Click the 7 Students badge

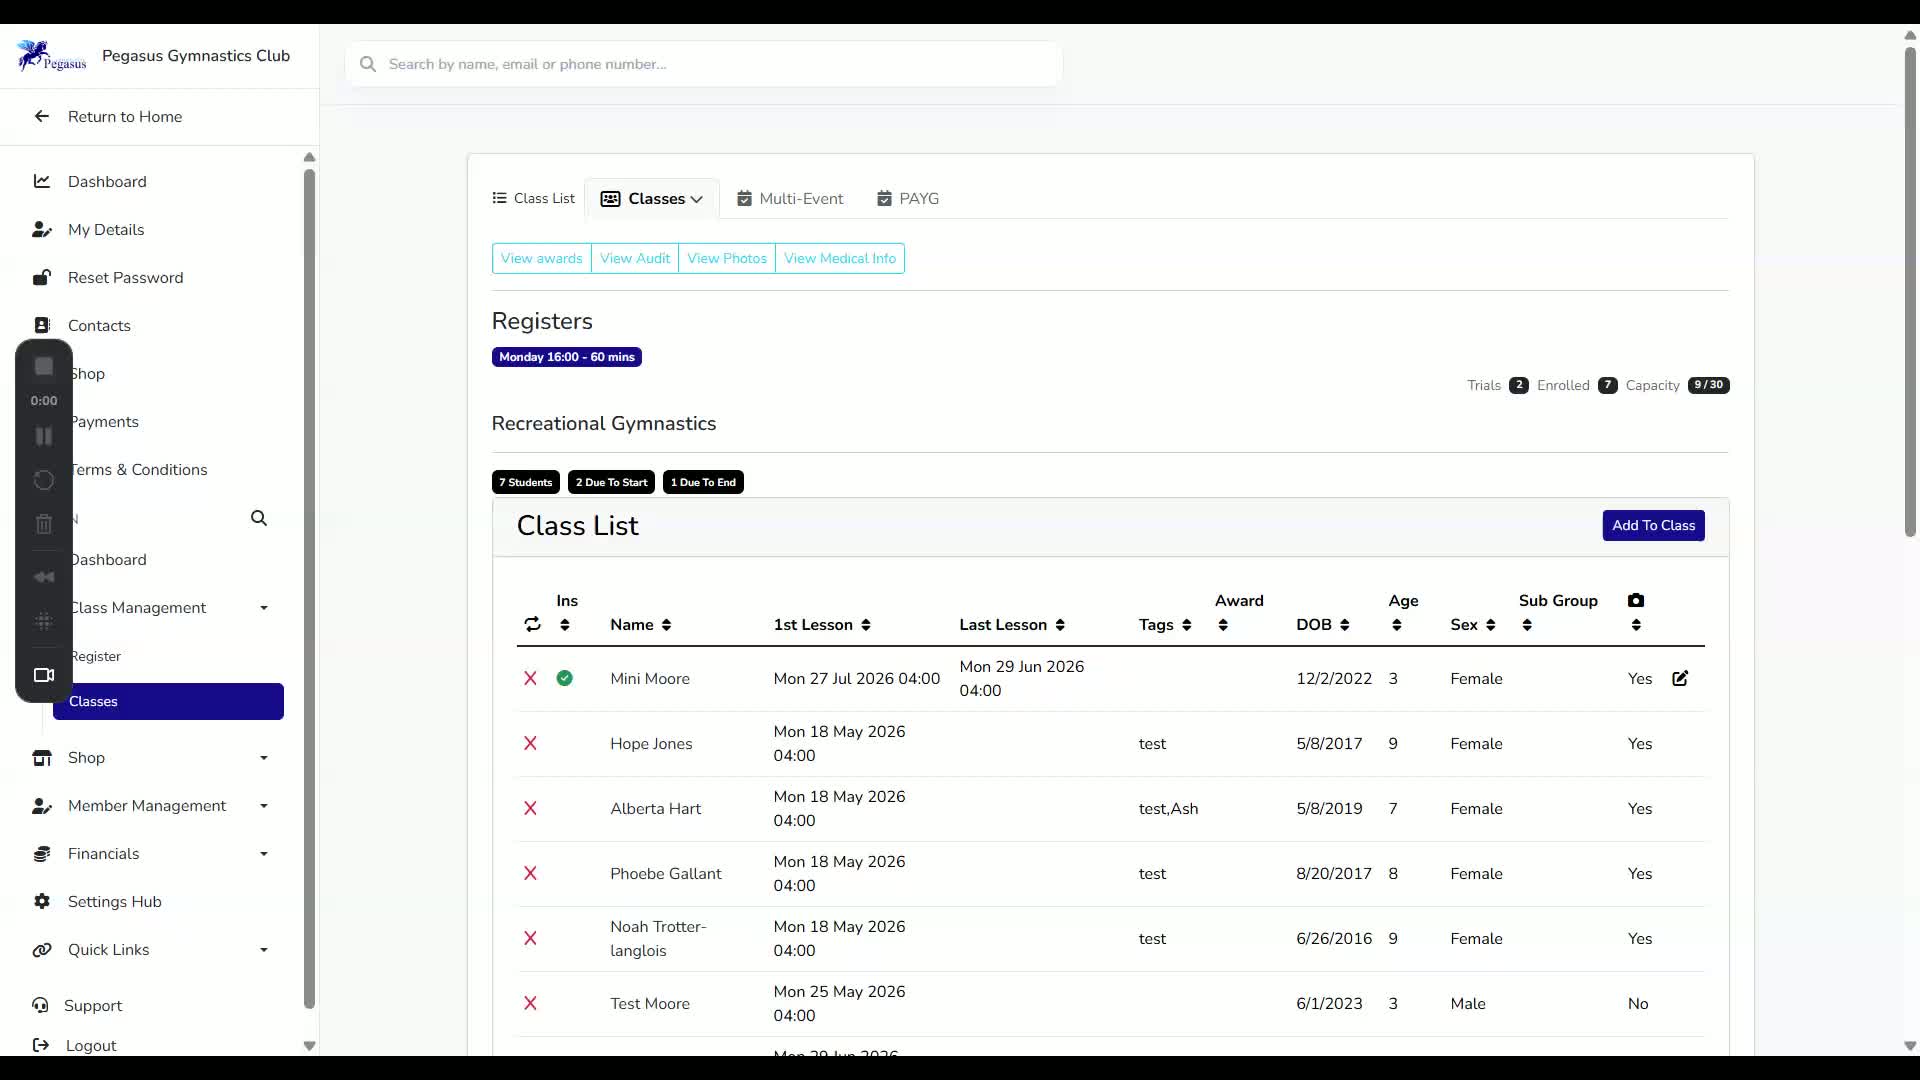coord(526,482)
